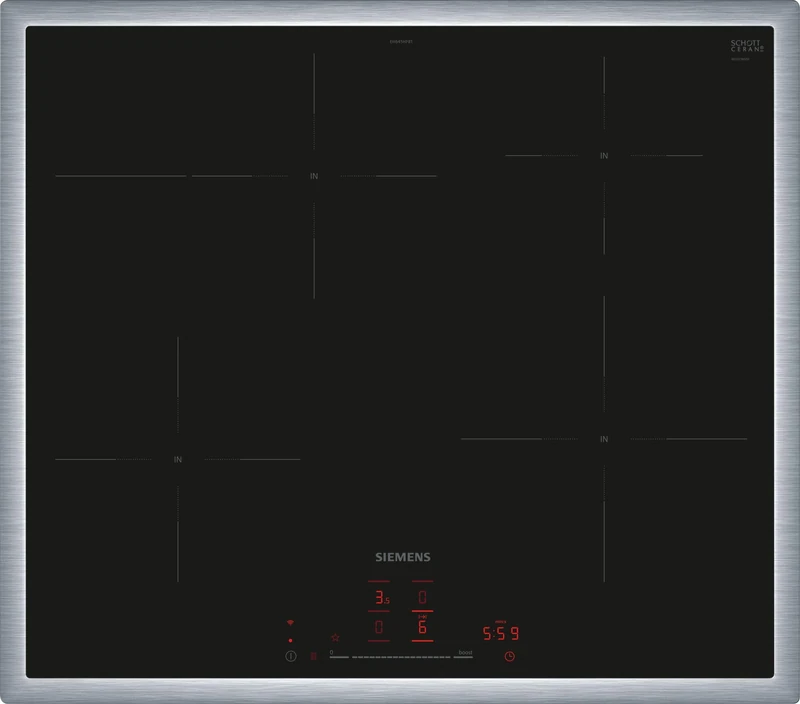This screenshot has height=704, width=800.
Task: Select the zone display showing 6
Action: (x=422, y=627)
